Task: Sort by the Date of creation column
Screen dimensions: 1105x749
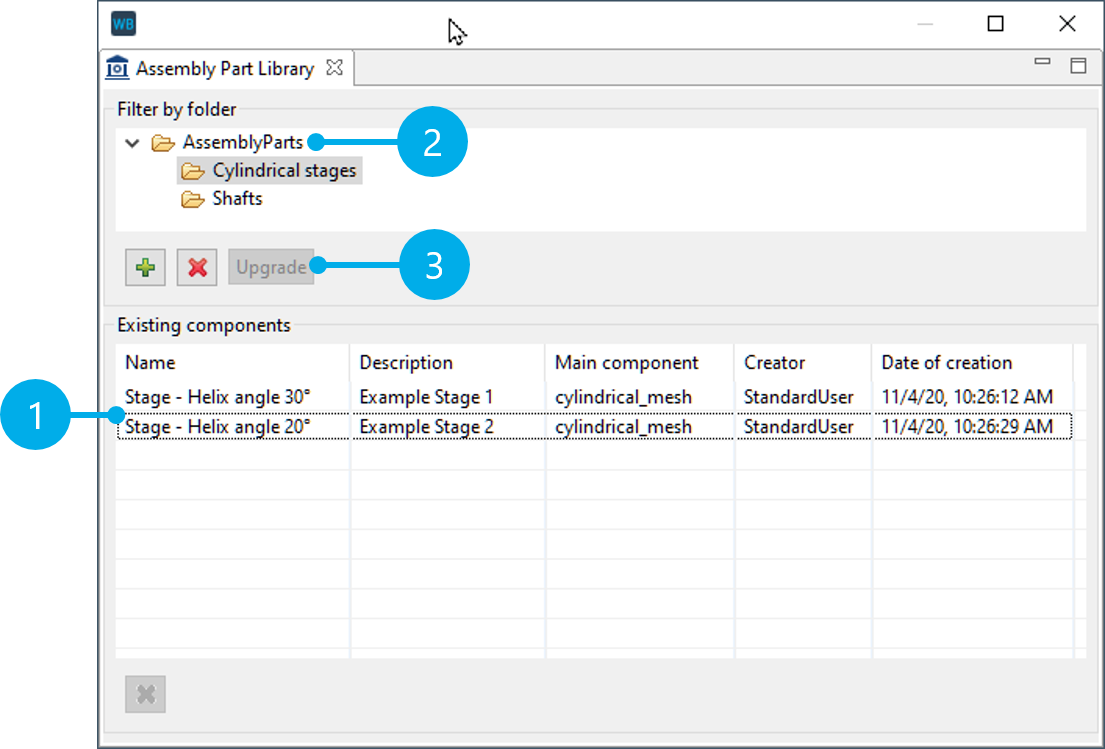Action: (946, 363)
